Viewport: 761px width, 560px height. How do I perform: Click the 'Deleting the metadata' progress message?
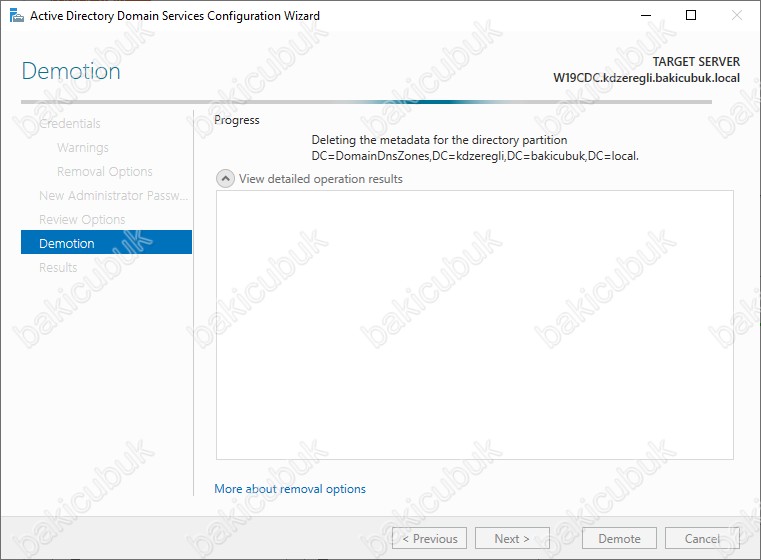[475, 148]
